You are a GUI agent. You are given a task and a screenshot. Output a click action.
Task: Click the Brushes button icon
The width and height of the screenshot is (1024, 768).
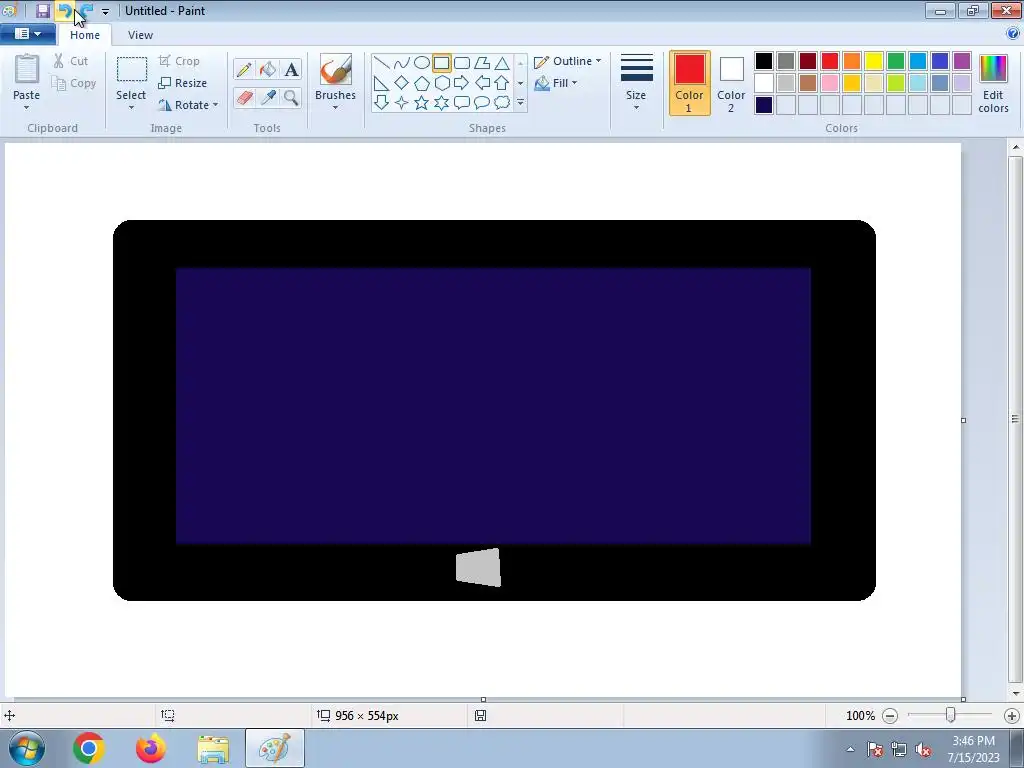pyautogui.click(x=336, y=69)
